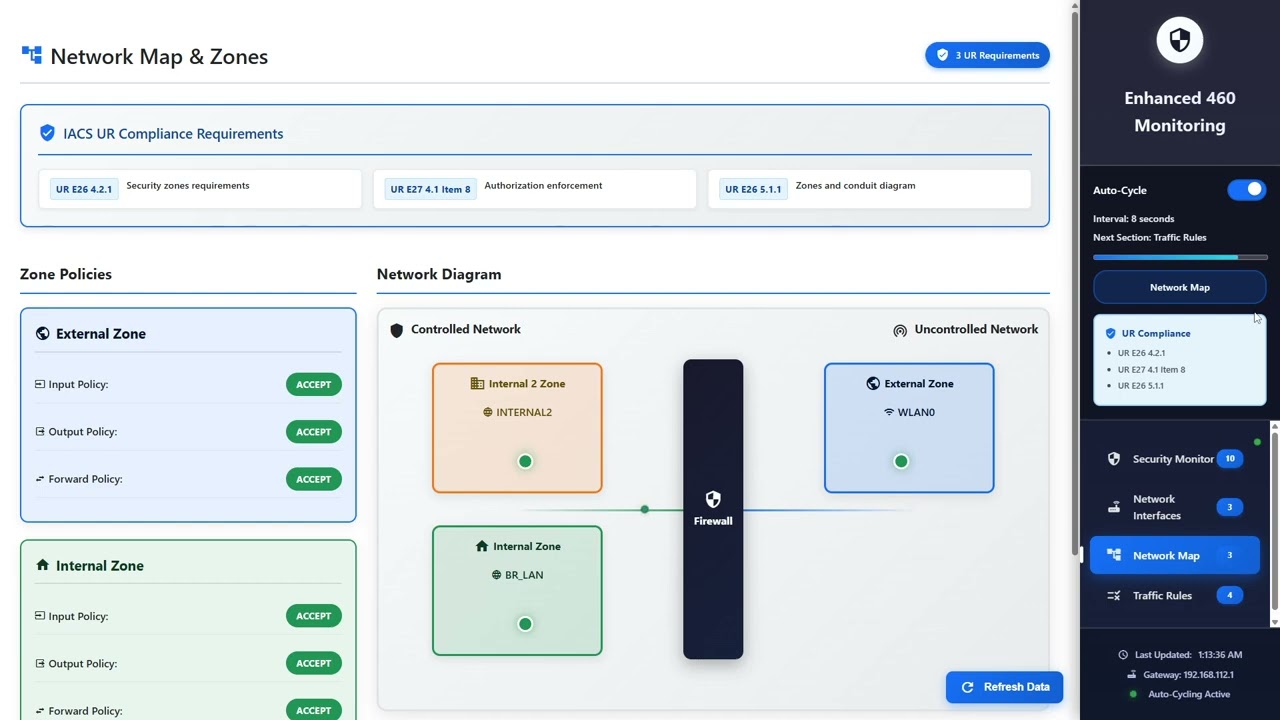Viewport: 1280px width, 720px height.
Task: Click the BR_LAN interface icon
Action: coord(496,575)
